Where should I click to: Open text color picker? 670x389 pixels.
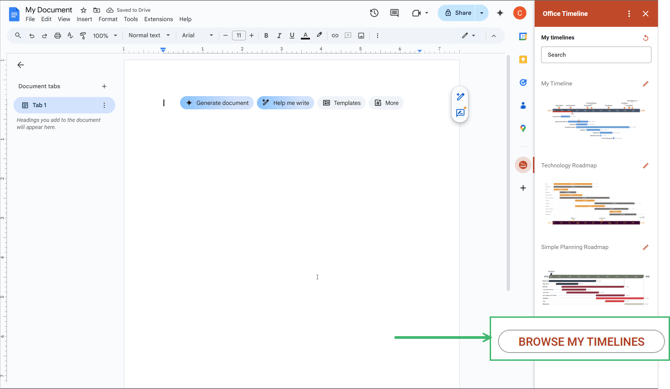point(305,35)
